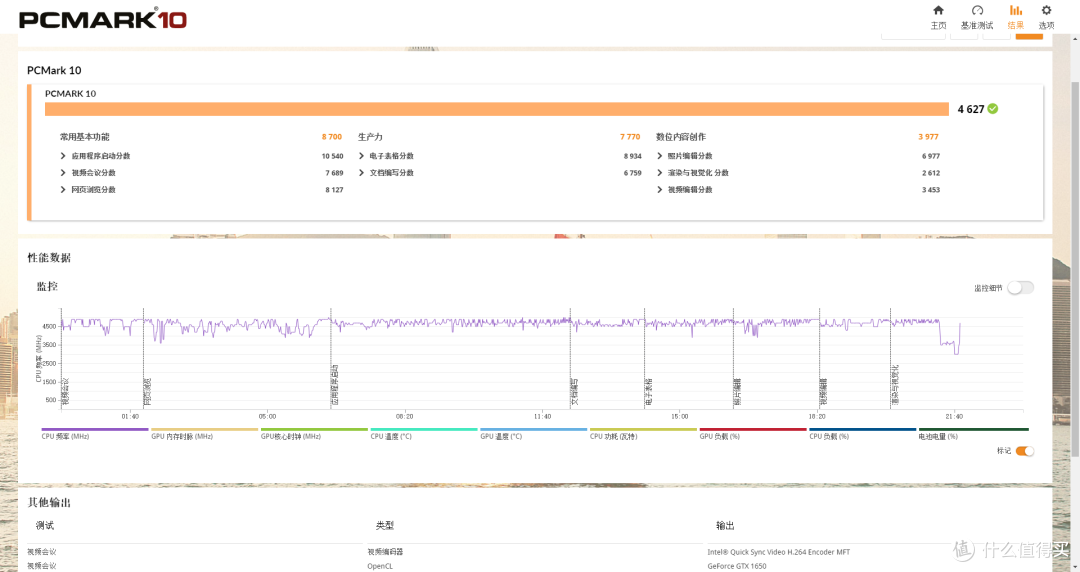Click the score value 8 934
Screen dimensions: 1080x572
coord(632,156)
